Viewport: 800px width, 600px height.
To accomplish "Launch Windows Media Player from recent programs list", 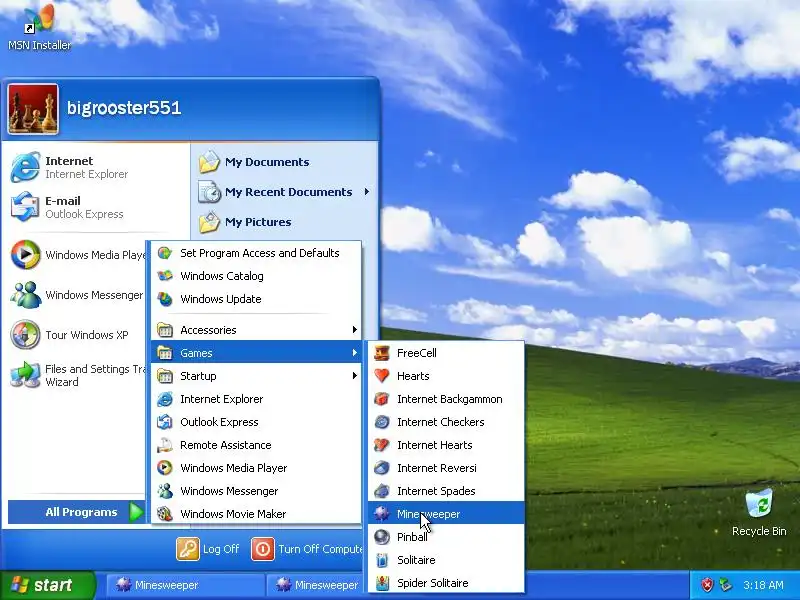I will 79,255.
